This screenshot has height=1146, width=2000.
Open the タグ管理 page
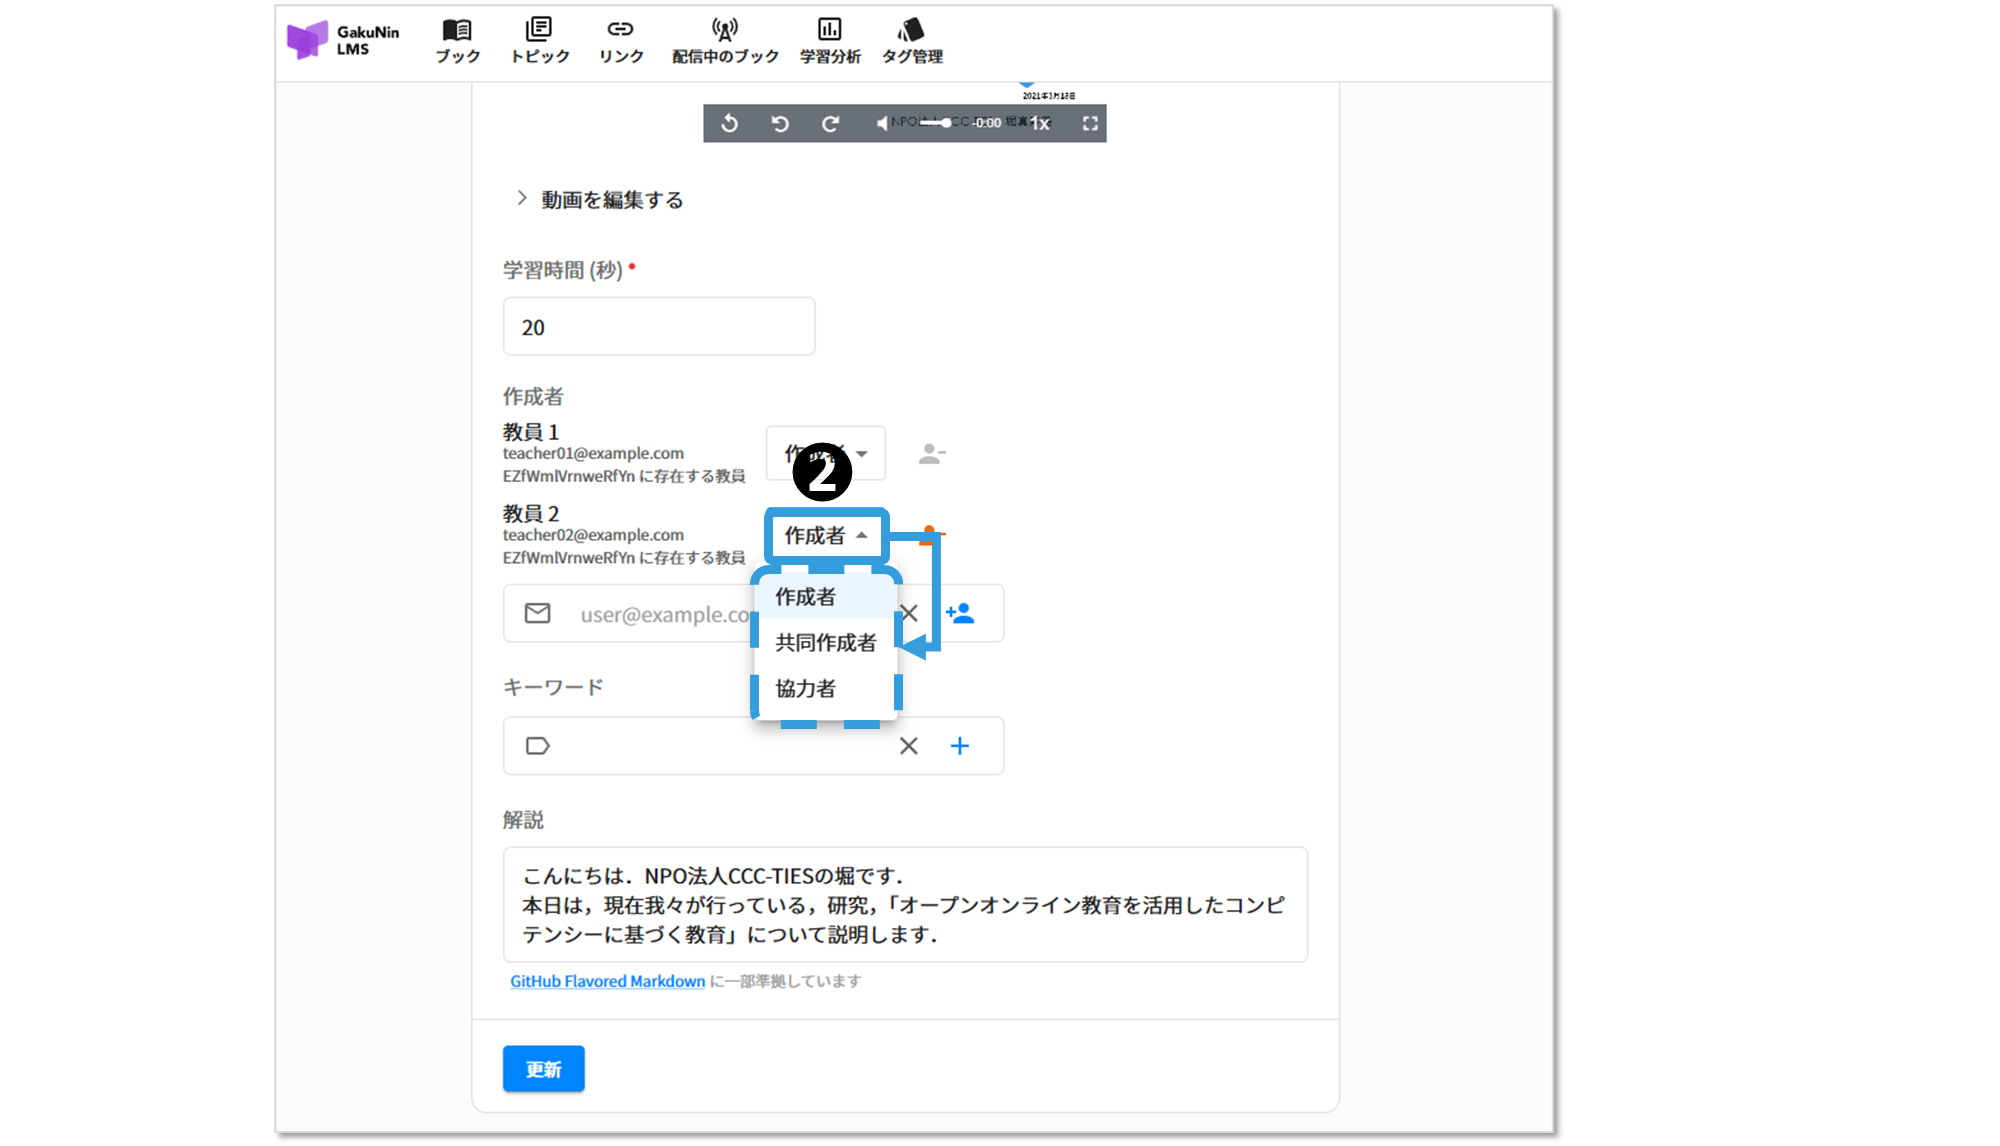[x=911, y=41]
